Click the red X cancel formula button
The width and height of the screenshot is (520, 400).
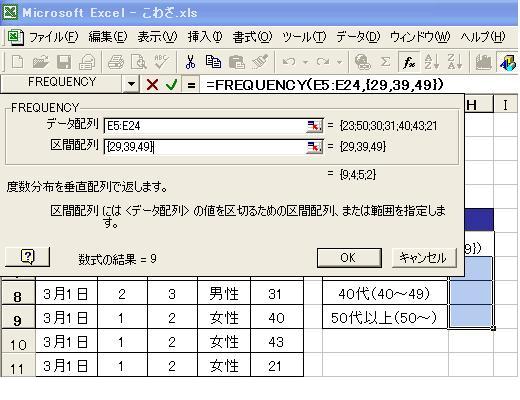tap(152, 85)
